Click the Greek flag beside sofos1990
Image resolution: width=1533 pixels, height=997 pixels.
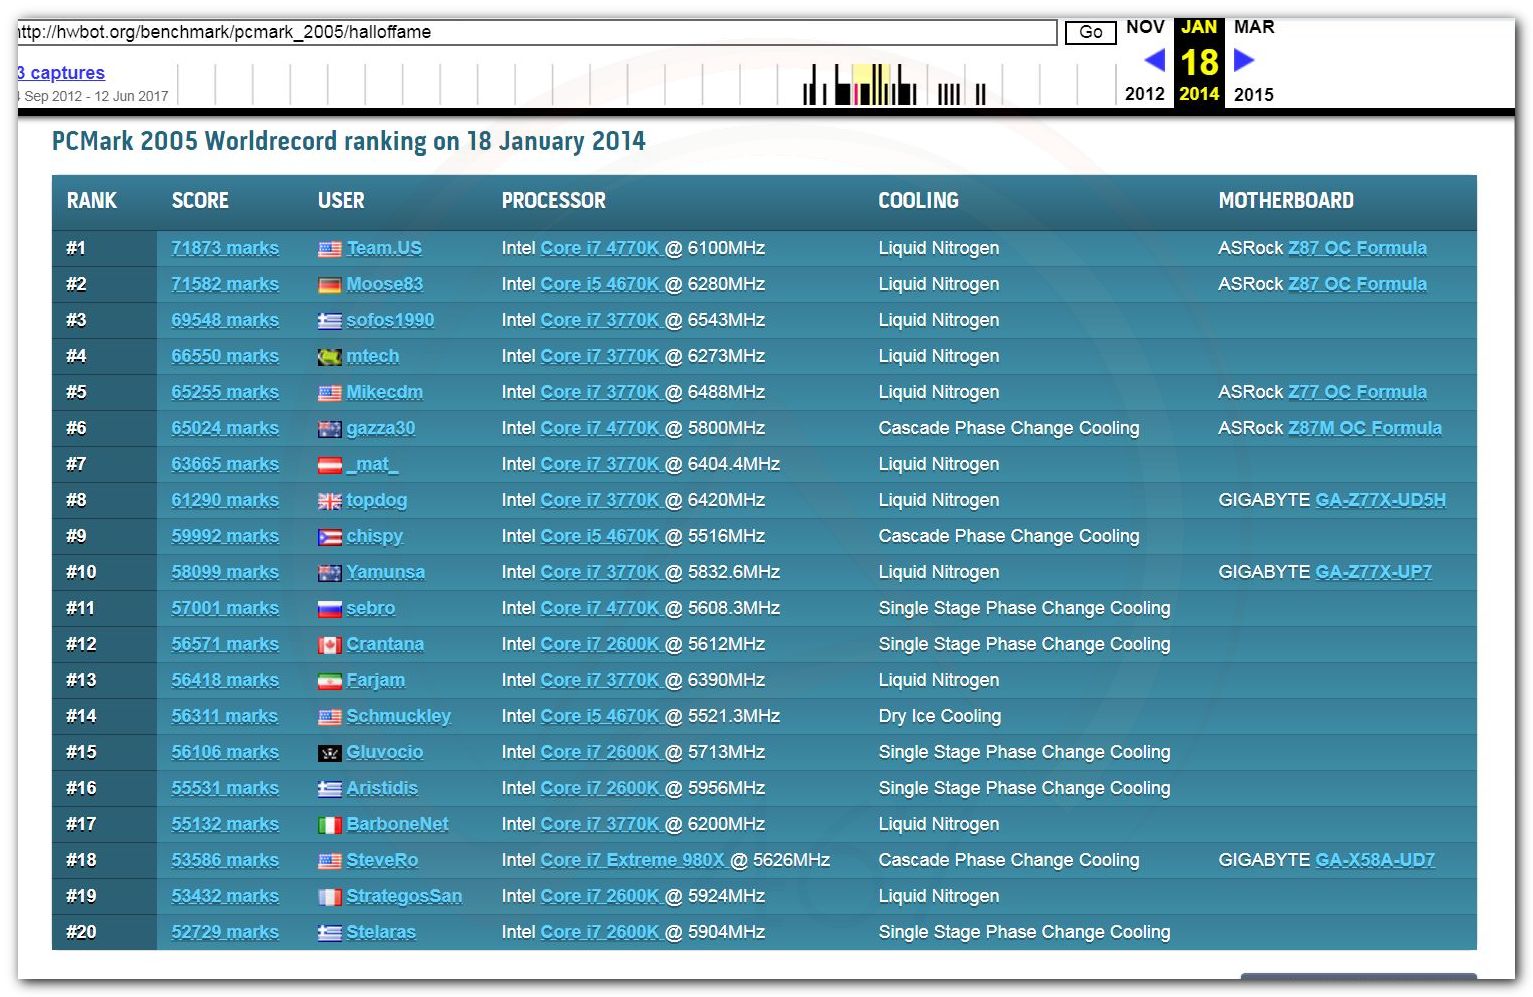329,321
